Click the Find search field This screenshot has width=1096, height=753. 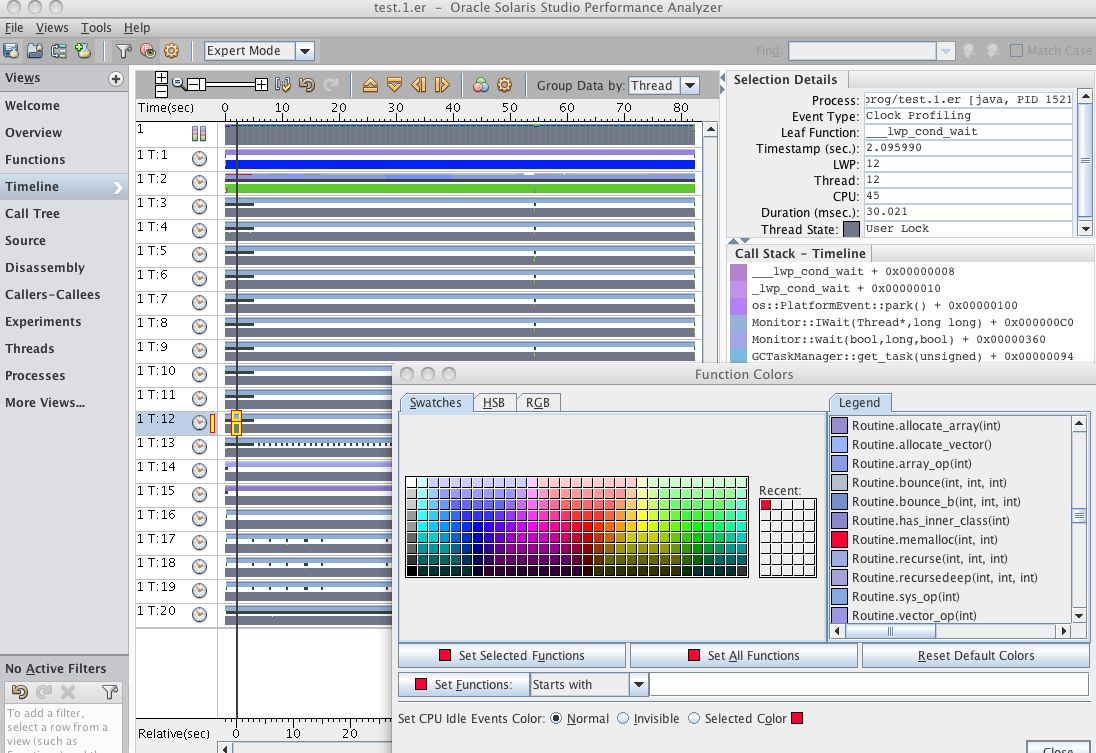[863, 50]
